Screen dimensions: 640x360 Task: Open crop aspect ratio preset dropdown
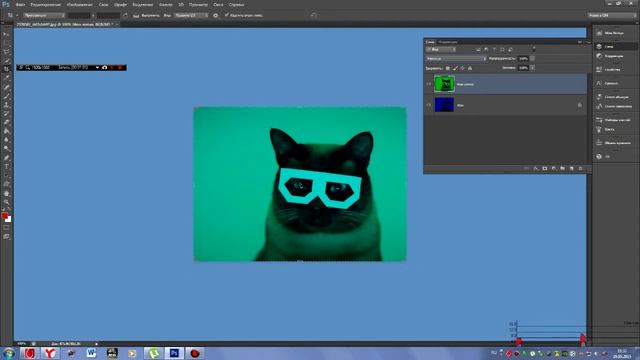44,16
